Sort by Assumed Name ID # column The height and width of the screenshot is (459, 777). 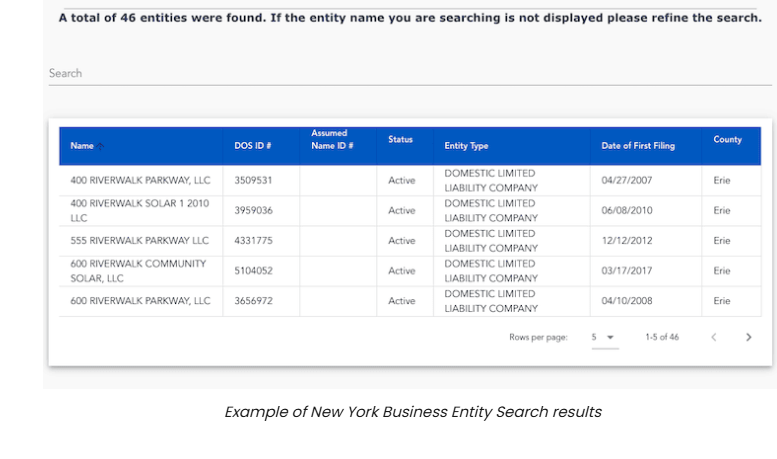pyautogui.click(x=329, y=139)
